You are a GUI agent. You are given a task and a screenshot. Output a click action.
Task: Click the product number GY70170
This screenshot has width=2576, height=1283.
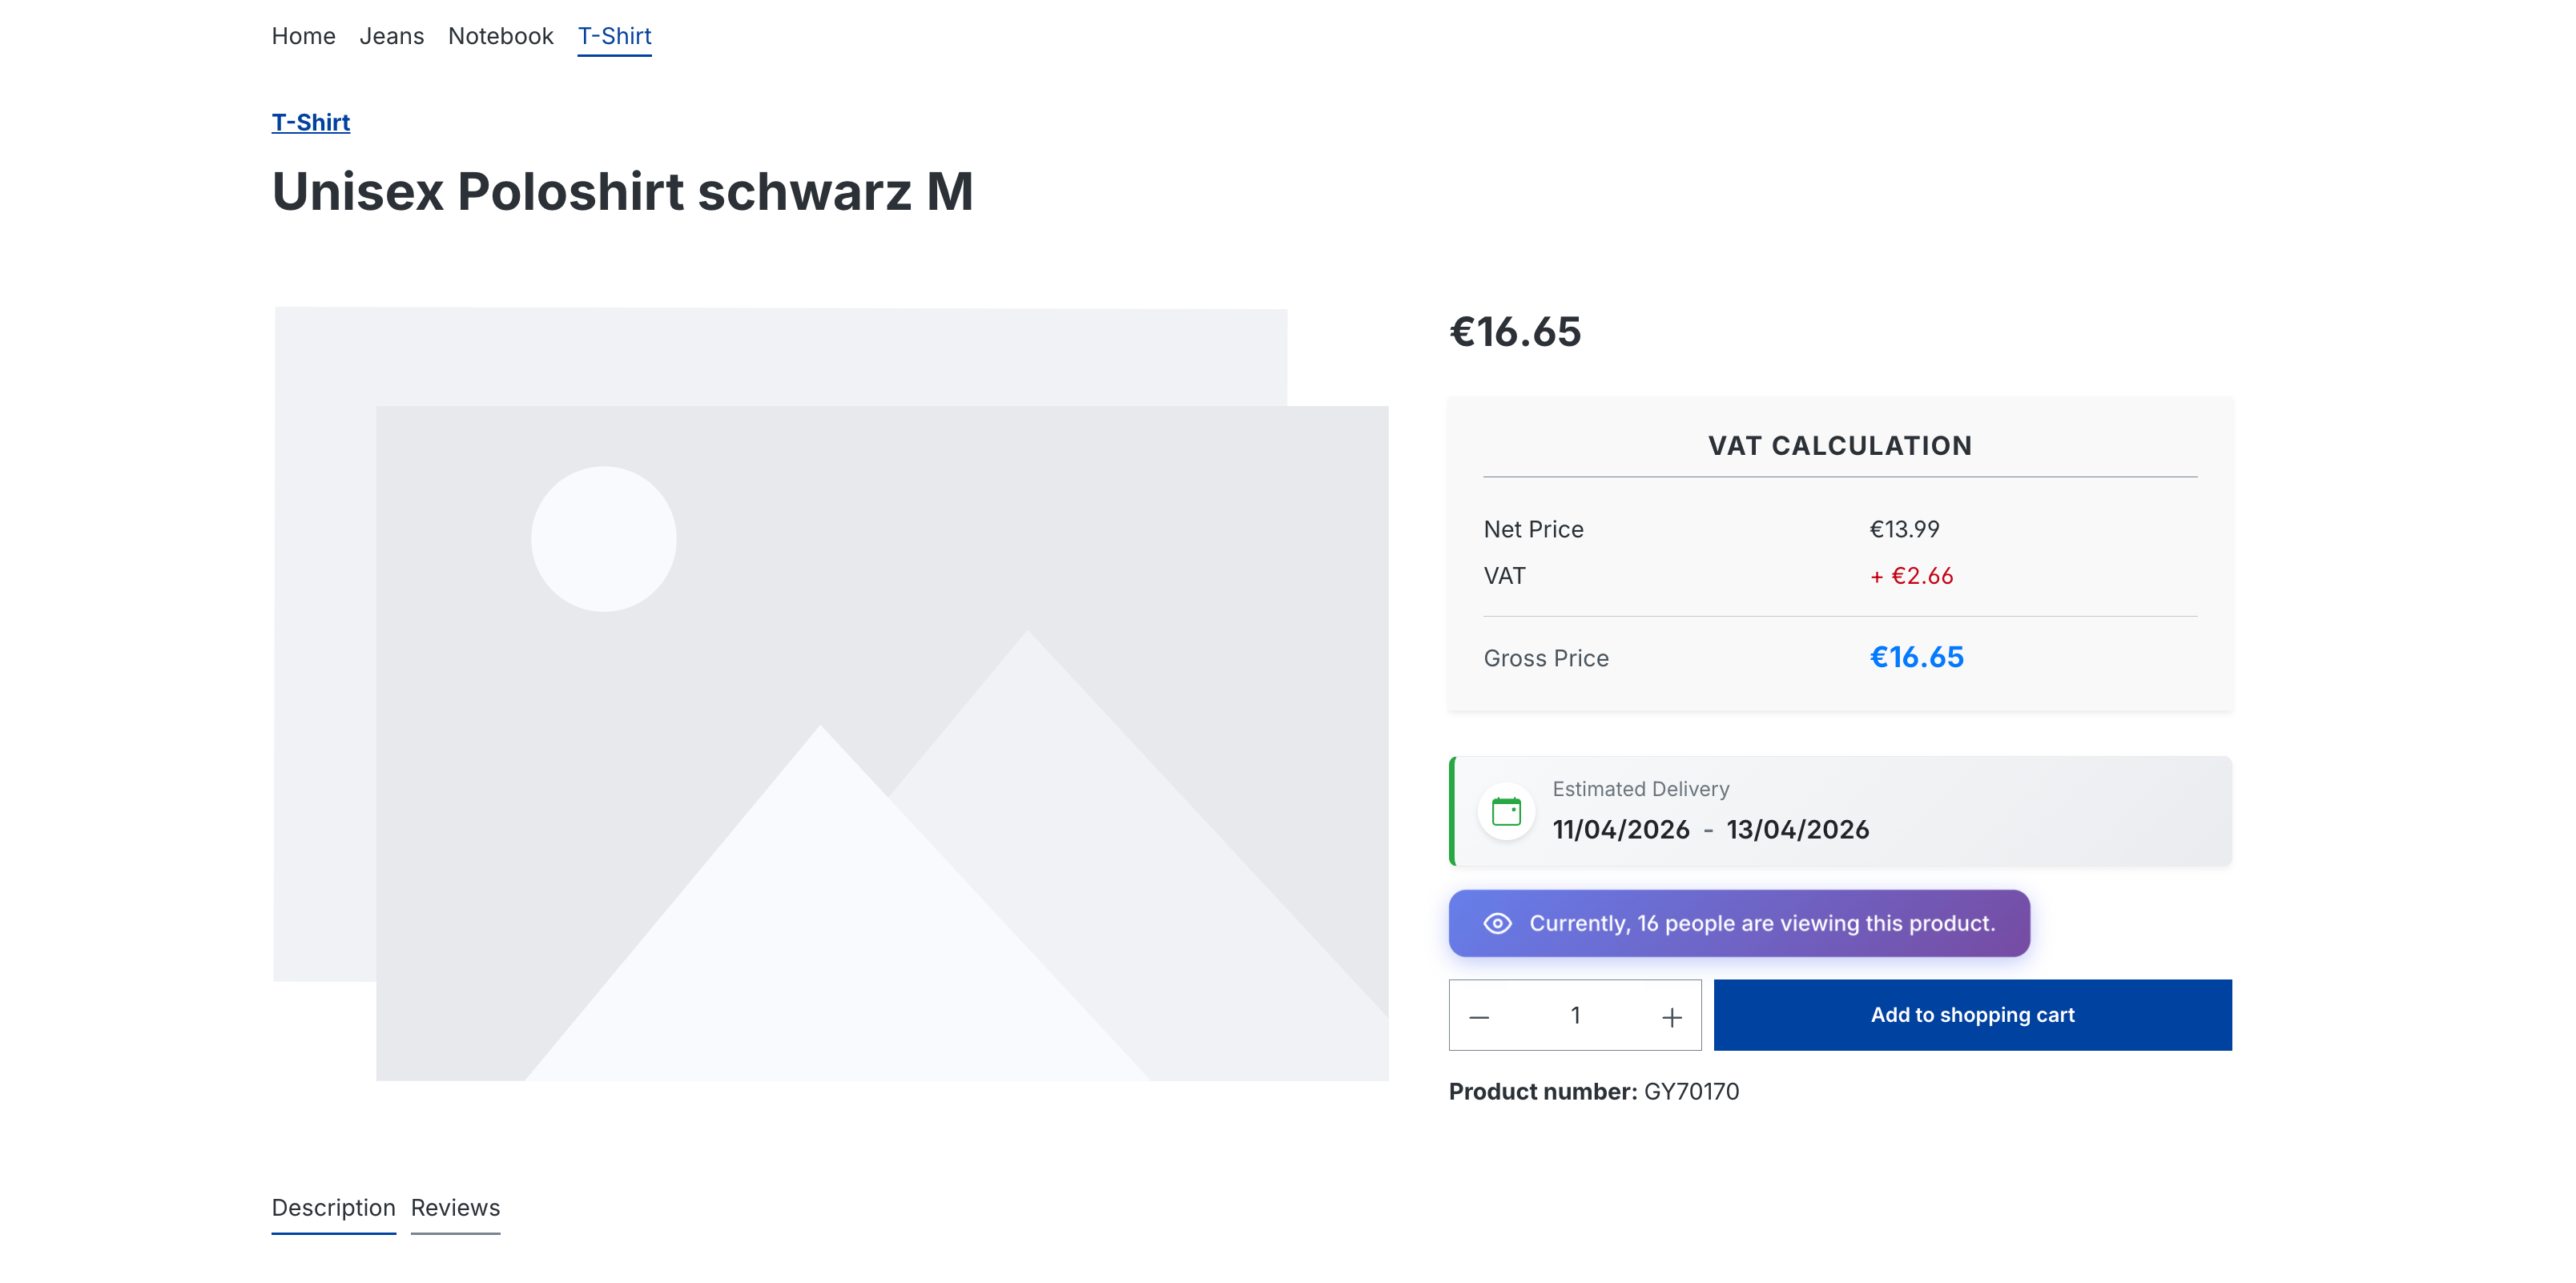coord(1691,1091)
